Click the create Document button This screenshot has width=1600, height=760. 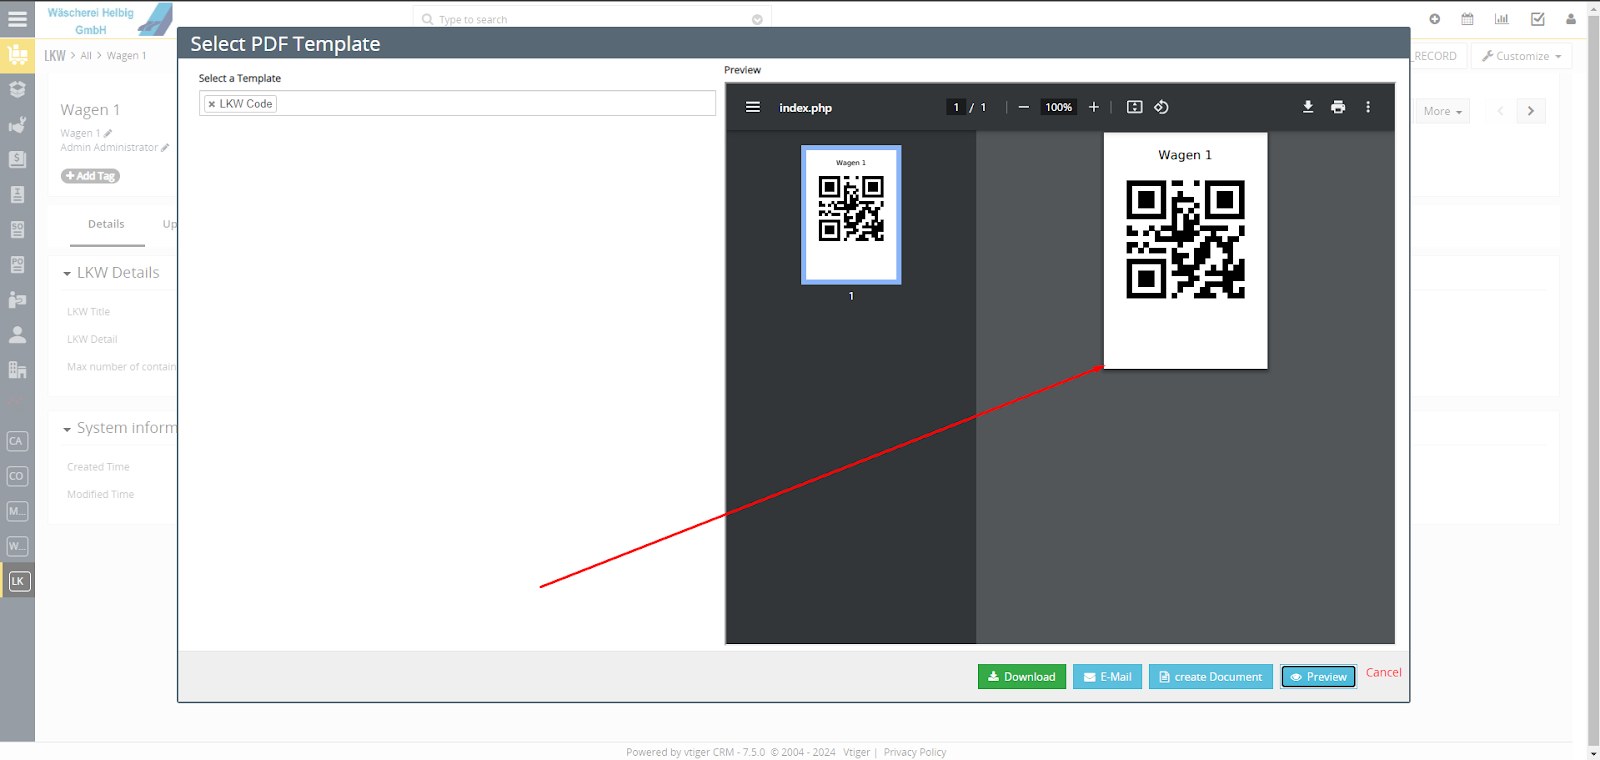pyautogui.click(x=1211, y=677)
